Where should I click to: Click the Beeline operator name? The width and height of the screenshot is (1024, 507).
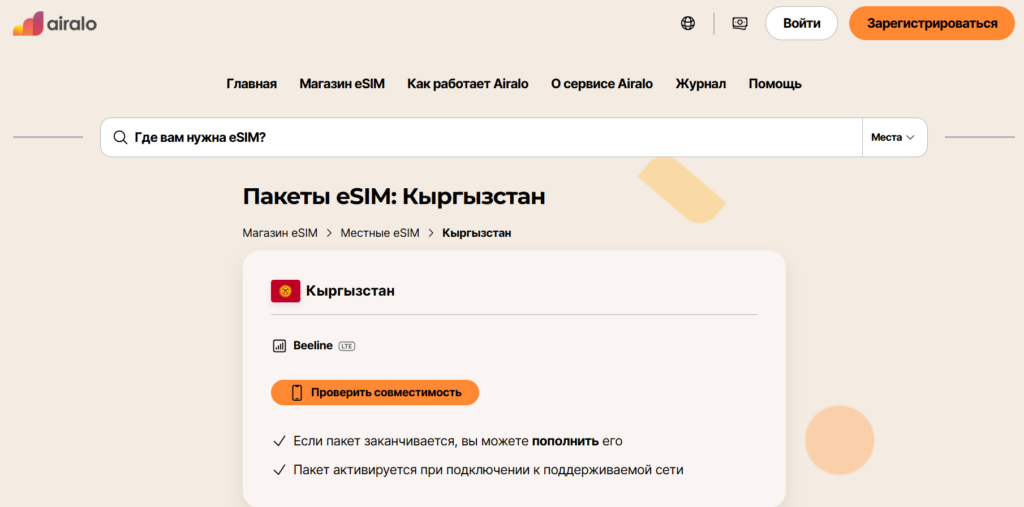(x=313, y=346)
